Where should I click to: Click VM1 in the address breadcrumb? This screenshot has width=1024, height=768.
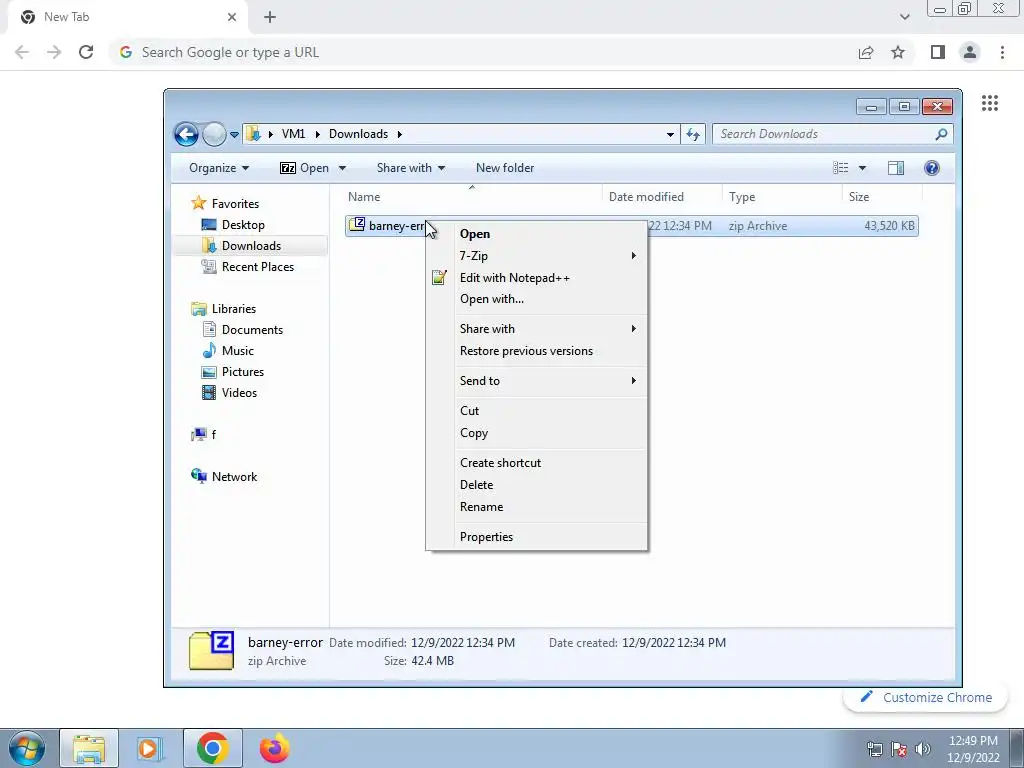(x=293, y=134)
